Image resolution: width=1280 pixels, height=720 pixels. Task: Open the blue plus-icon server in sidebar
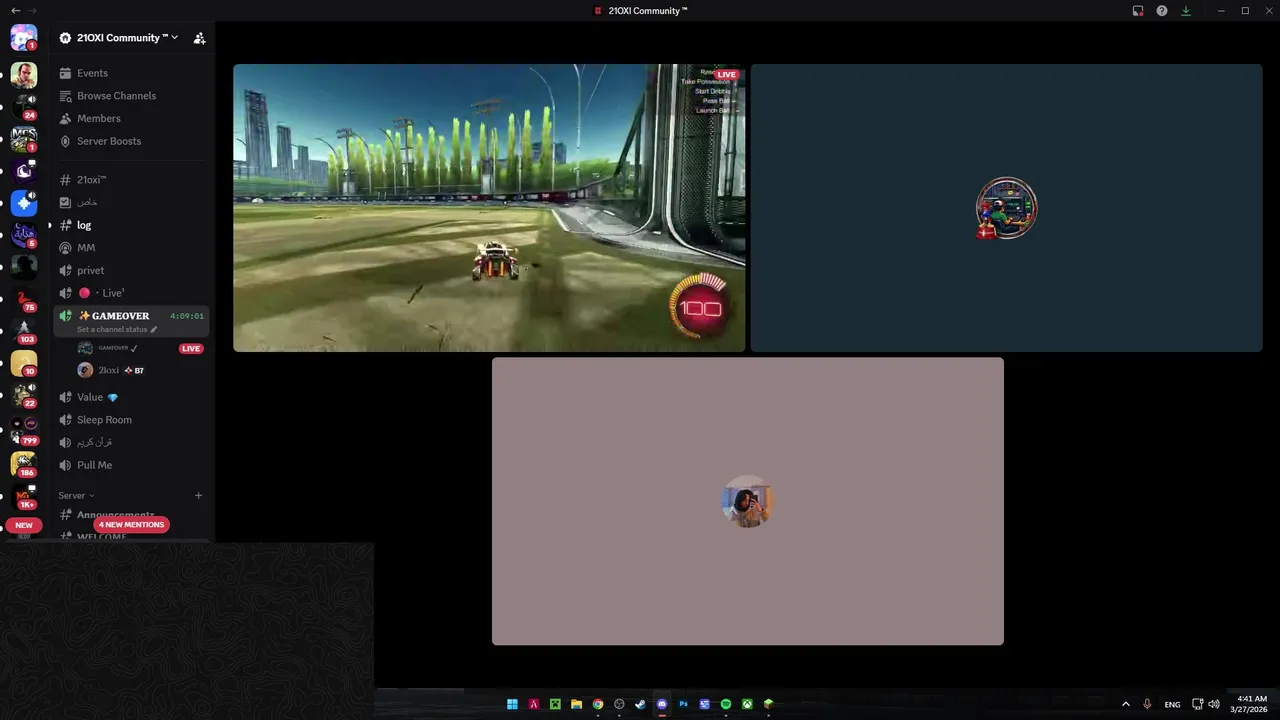click(x=24, y=203)
